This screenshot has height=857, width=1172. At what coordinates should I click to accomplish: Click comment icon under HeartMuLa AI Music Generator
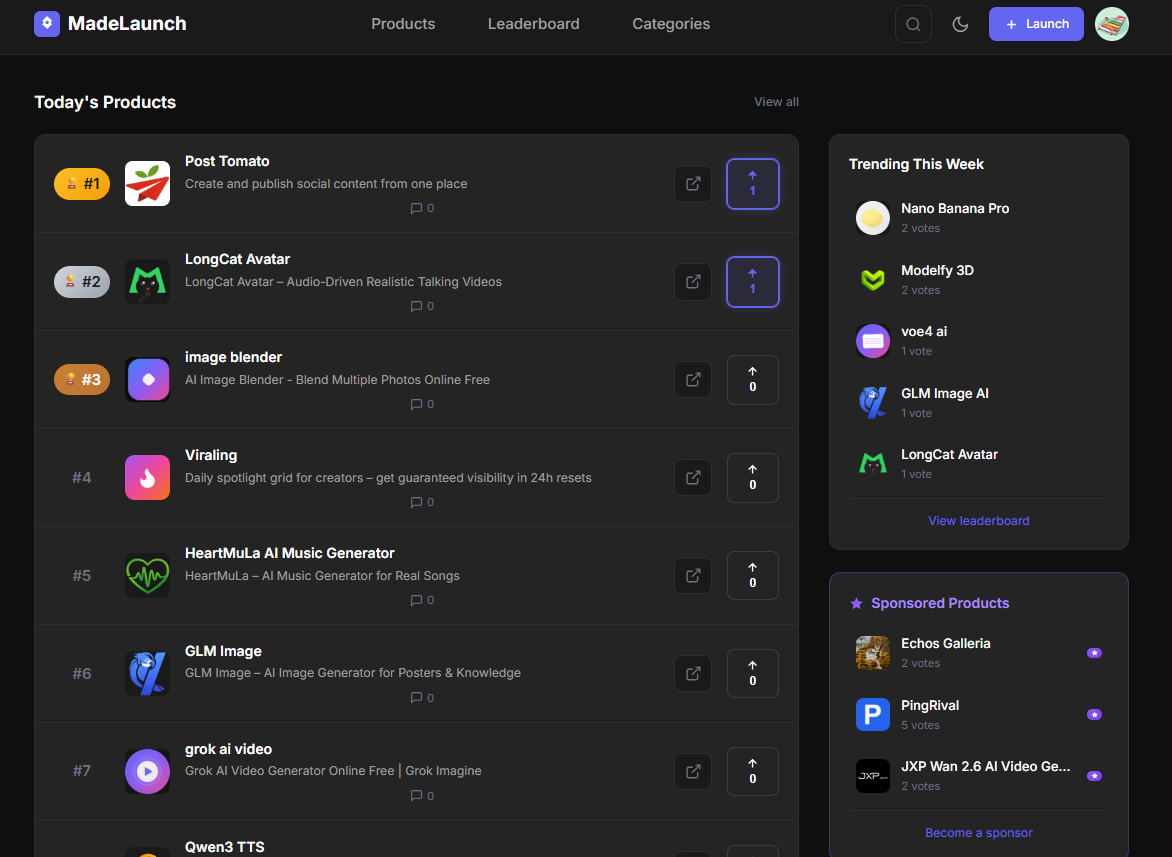pyautogui.click(x=417, y=601)
